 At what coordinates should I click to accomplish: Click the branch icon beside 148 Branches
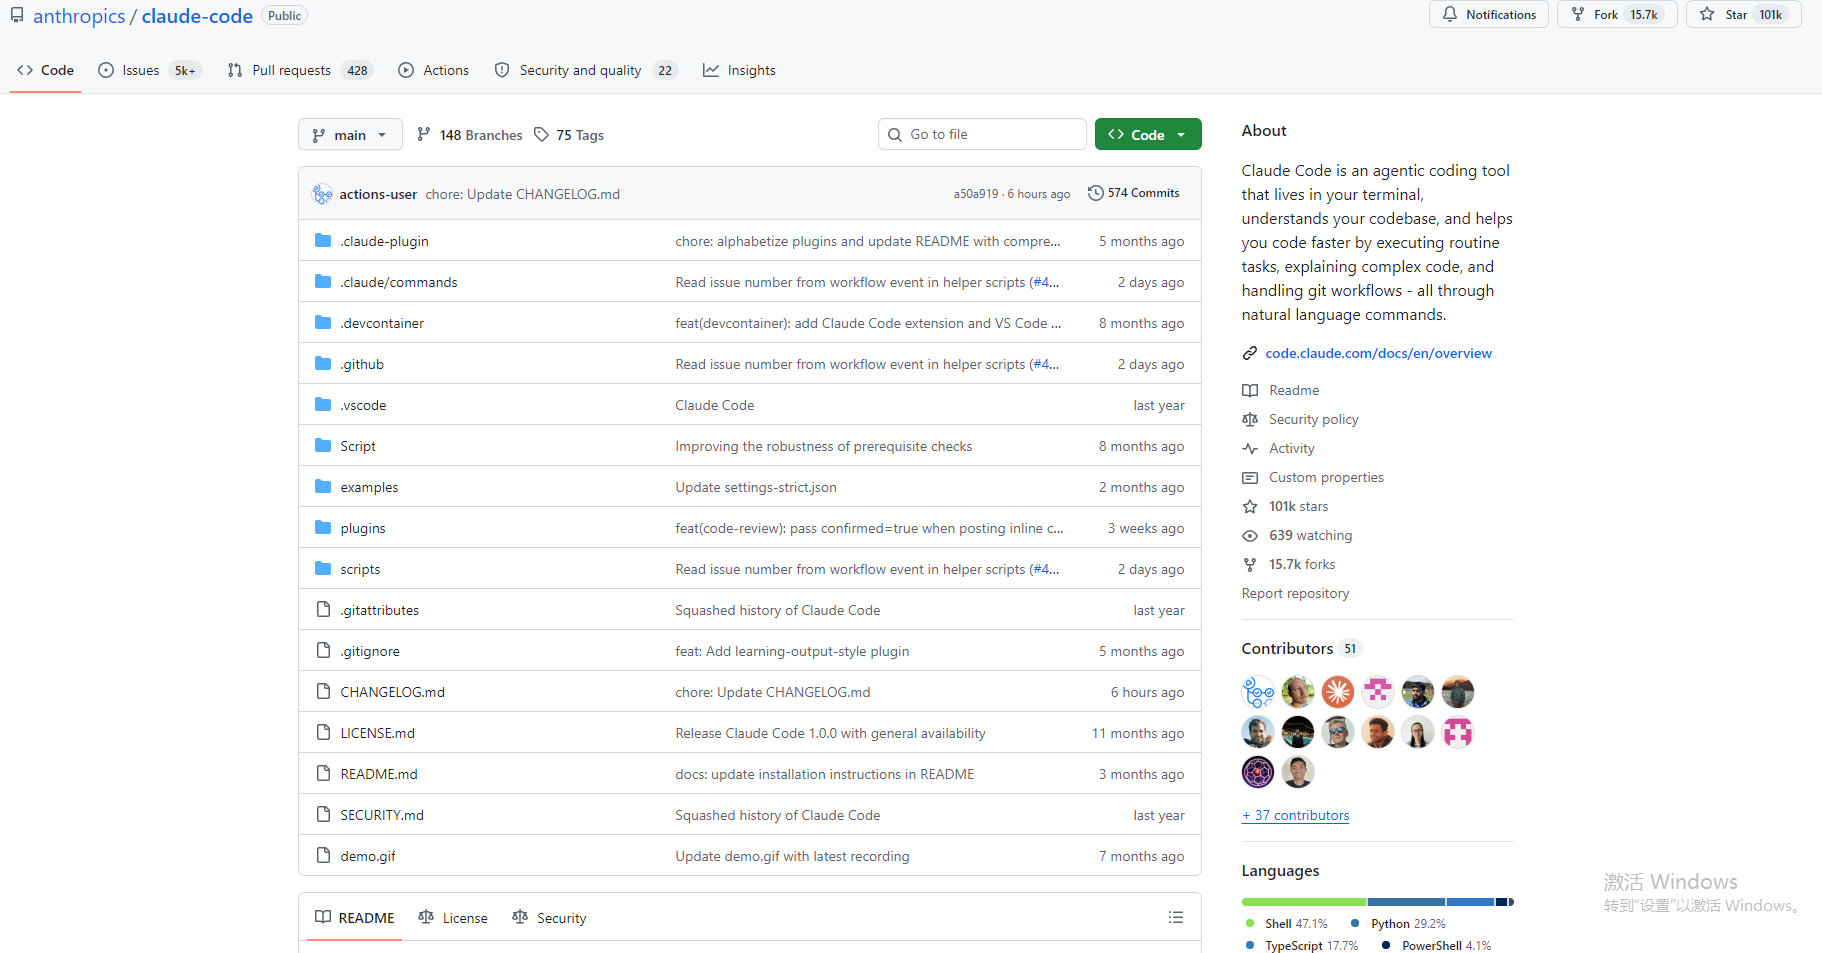click(x=424, y=135)
